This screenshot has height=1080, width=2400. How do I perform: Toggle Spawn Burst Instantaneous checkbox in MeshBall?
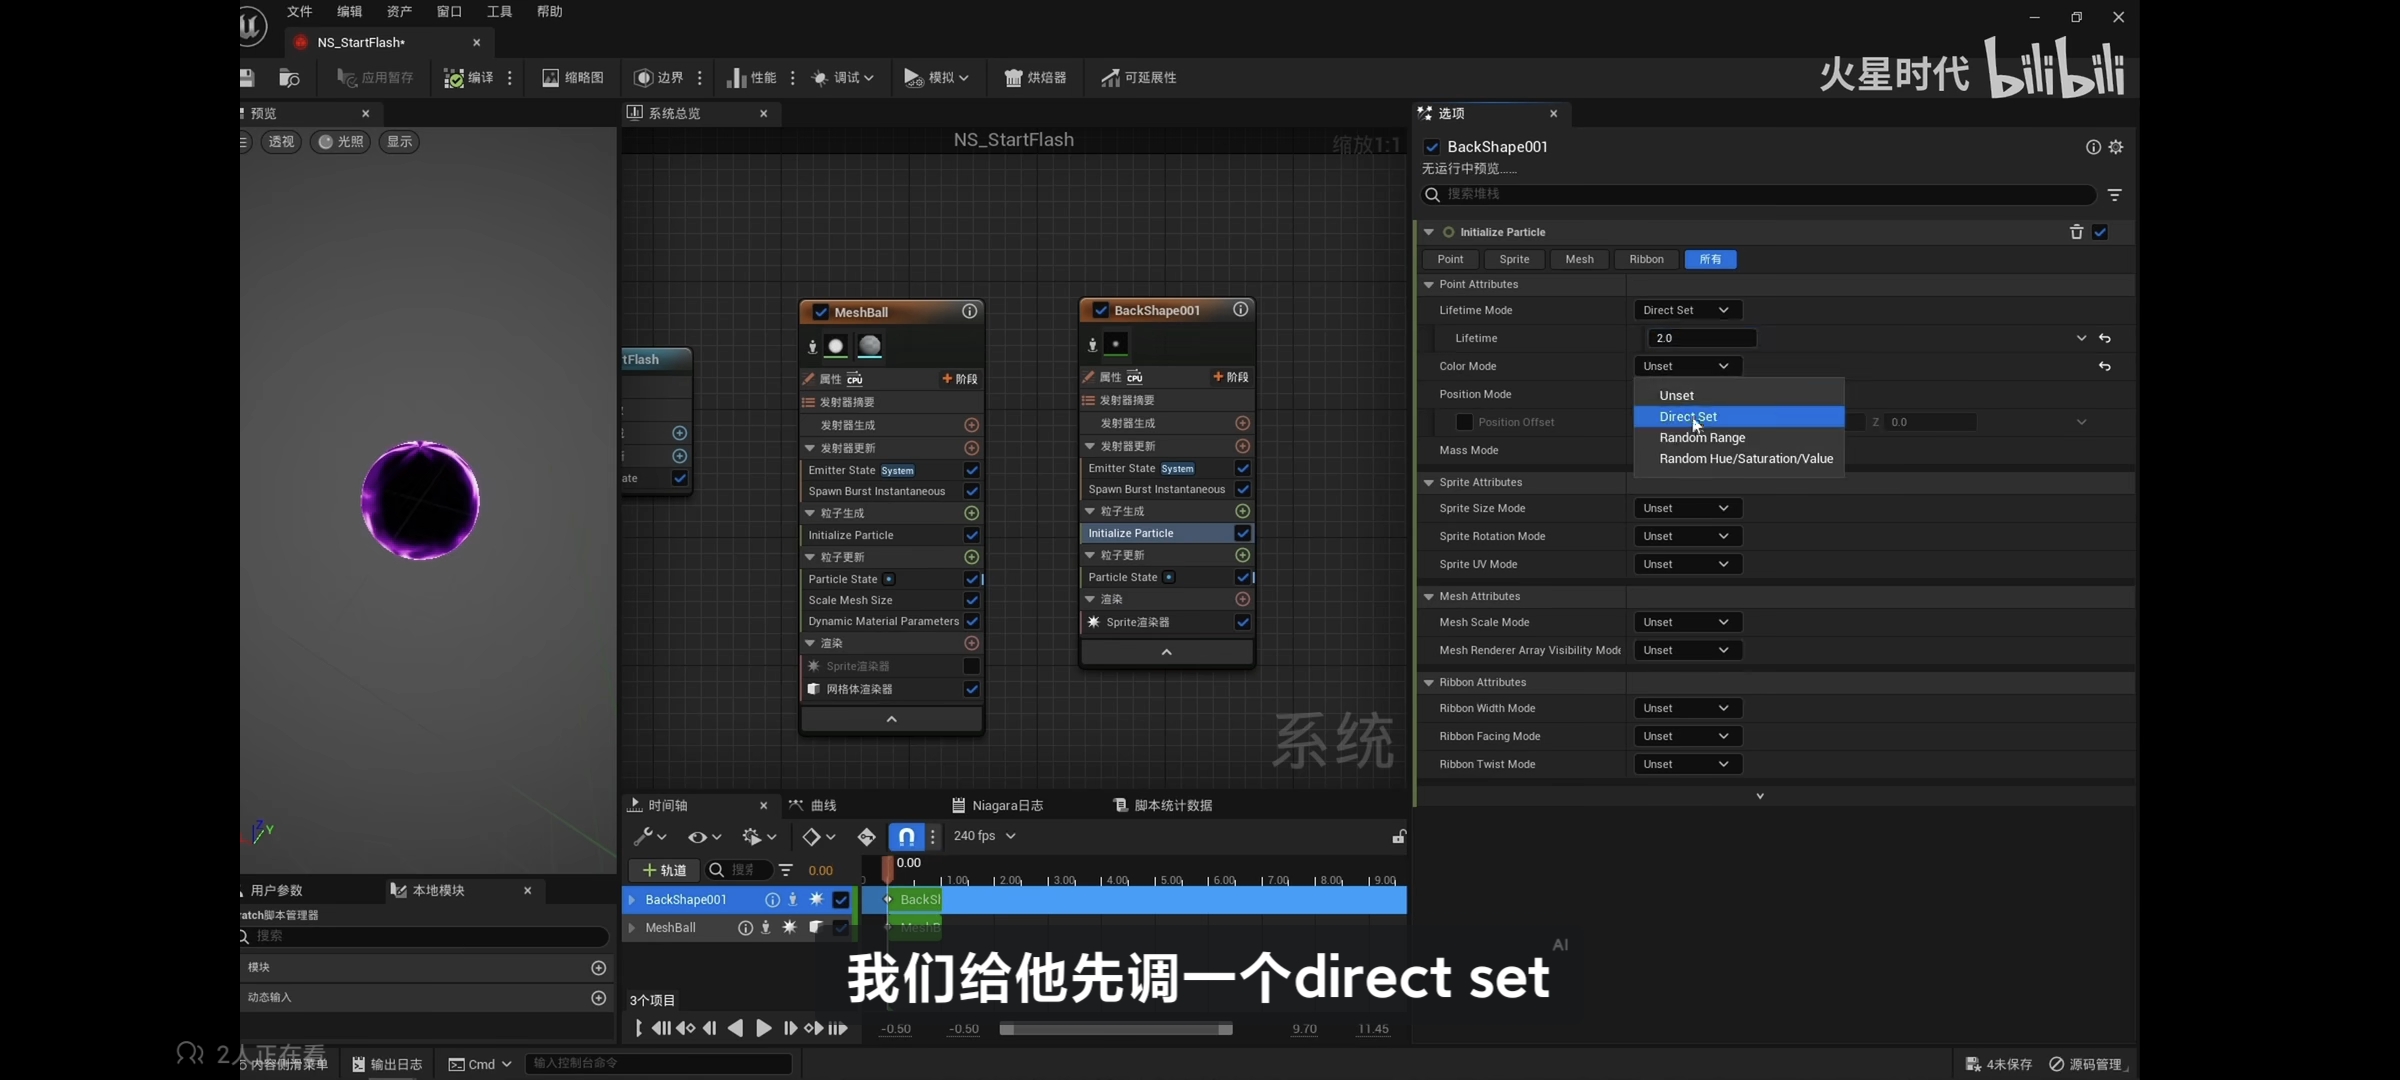coord(971,491)
